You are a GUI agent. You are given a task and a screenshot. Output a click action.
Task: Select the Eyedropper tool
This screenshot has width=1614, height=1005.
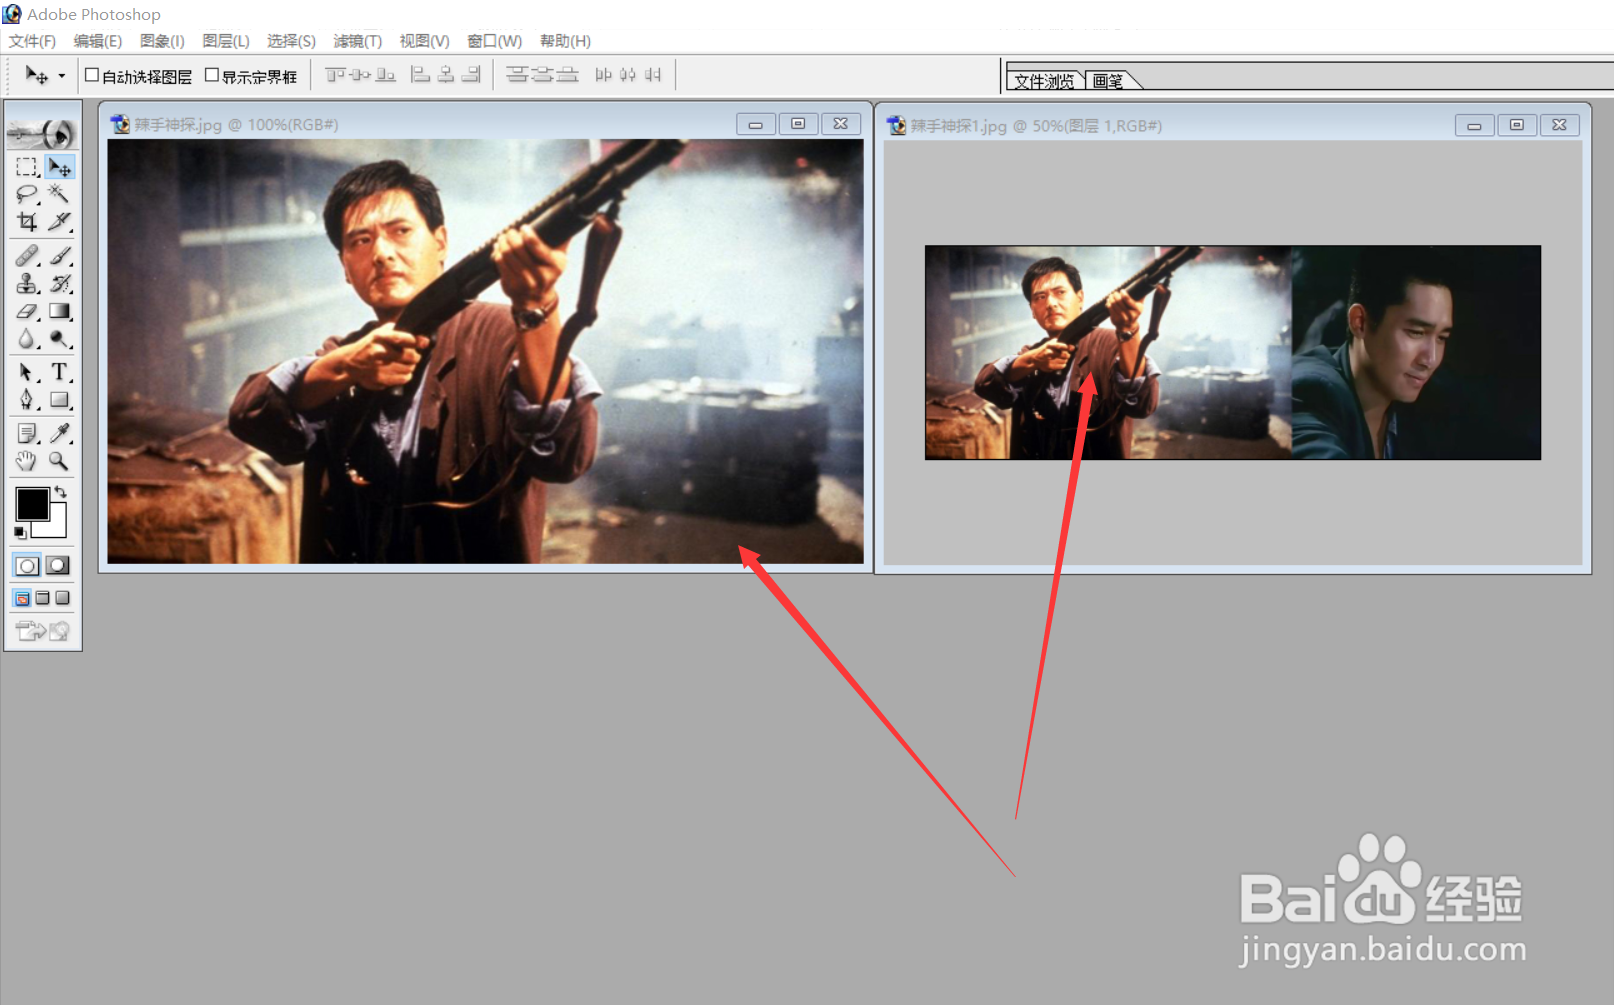(x=59, y=433)
